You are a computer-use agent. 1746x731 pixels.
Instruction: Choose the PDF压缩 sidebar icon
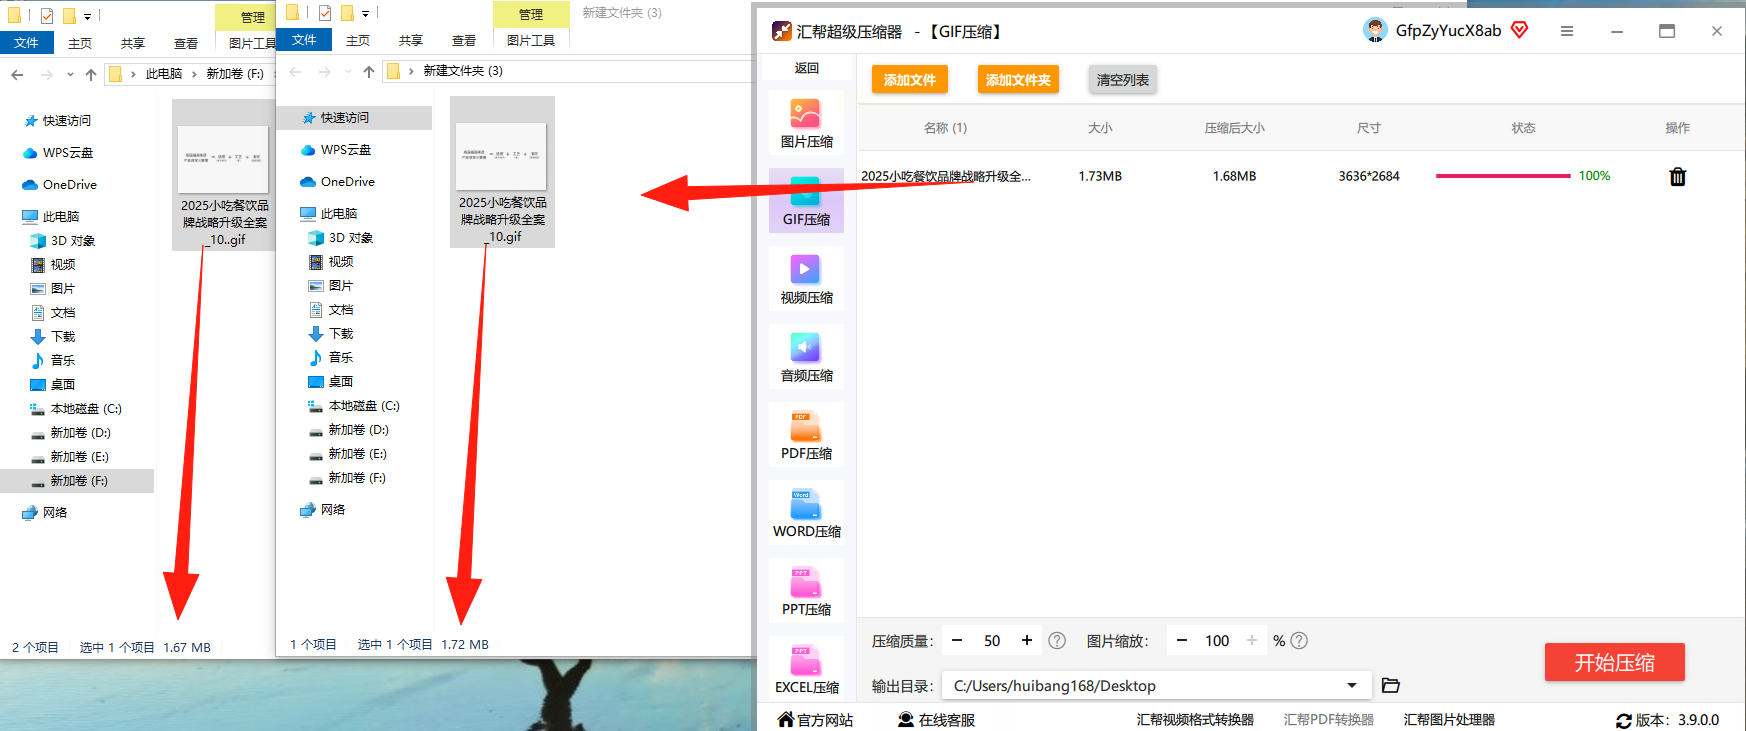(806, 435)
